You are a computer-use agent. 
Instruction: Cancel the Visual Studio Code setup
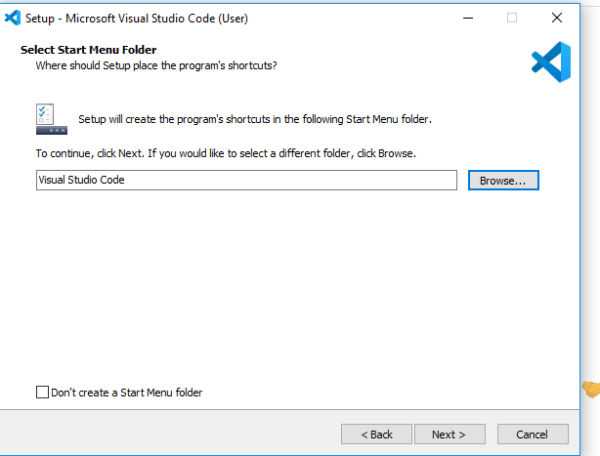coord(532,434)
